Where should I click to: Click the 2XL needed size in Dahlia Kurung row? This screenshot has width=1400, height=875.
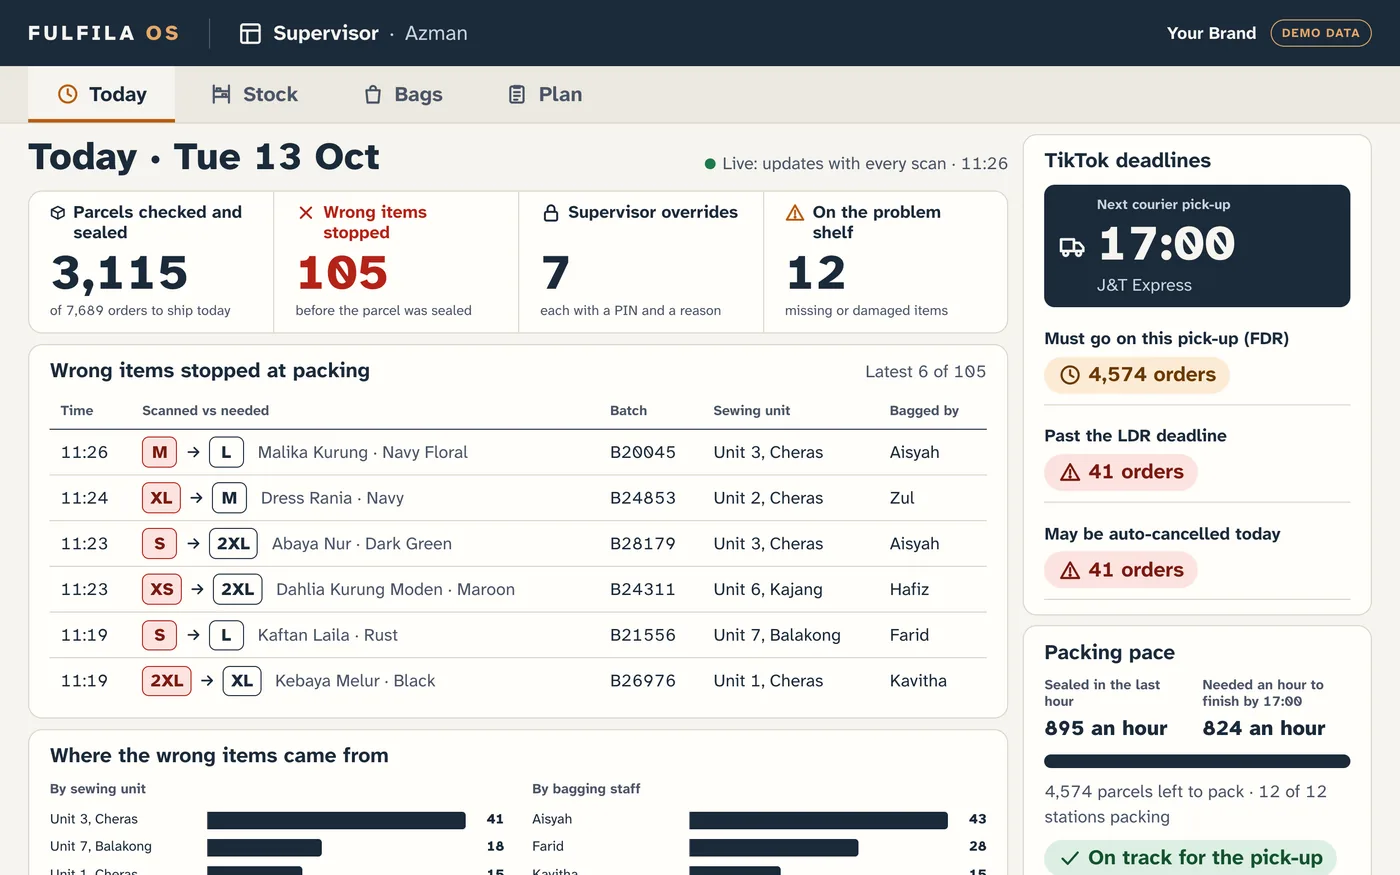point(237,589)
